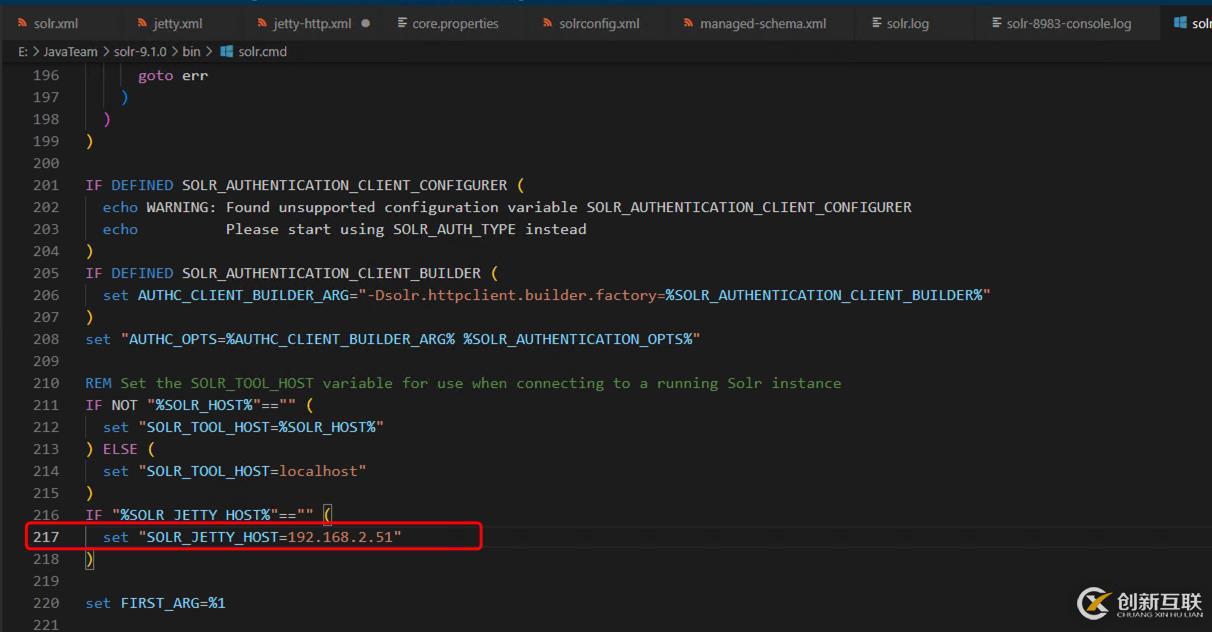
Task: Click the text file icon on solr.log tab
Action: (877, 23)
